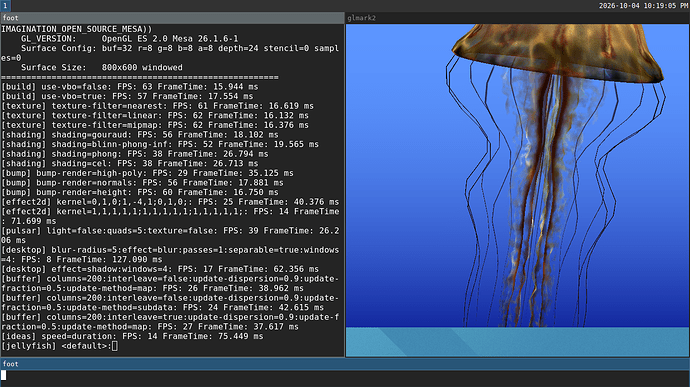Click the texture-filter=linear result line
The height and width of the screenshot is (387, 690).
pos(155,116)
